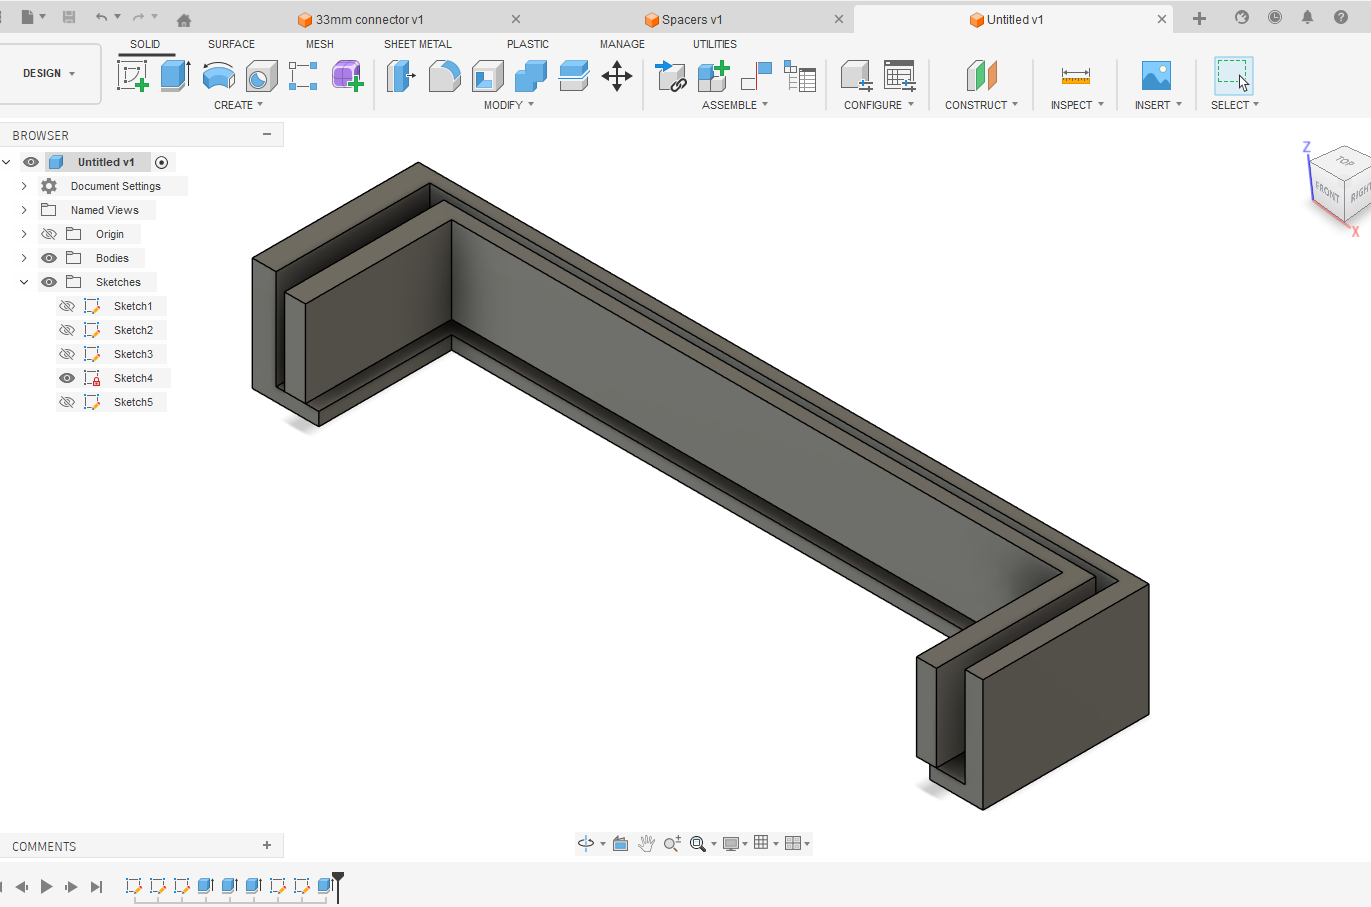This screenshot has width=1371, height=907.
Task: Hide Sketch4 using its eye icon
Action: tap(67, 378)
